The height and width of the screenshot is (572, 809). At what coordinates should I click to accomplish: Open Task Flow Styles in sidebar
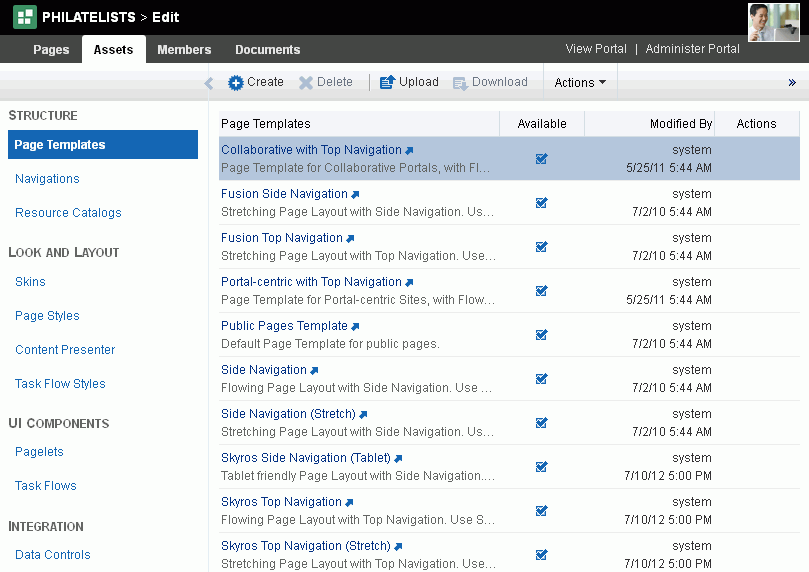[60, 384]
